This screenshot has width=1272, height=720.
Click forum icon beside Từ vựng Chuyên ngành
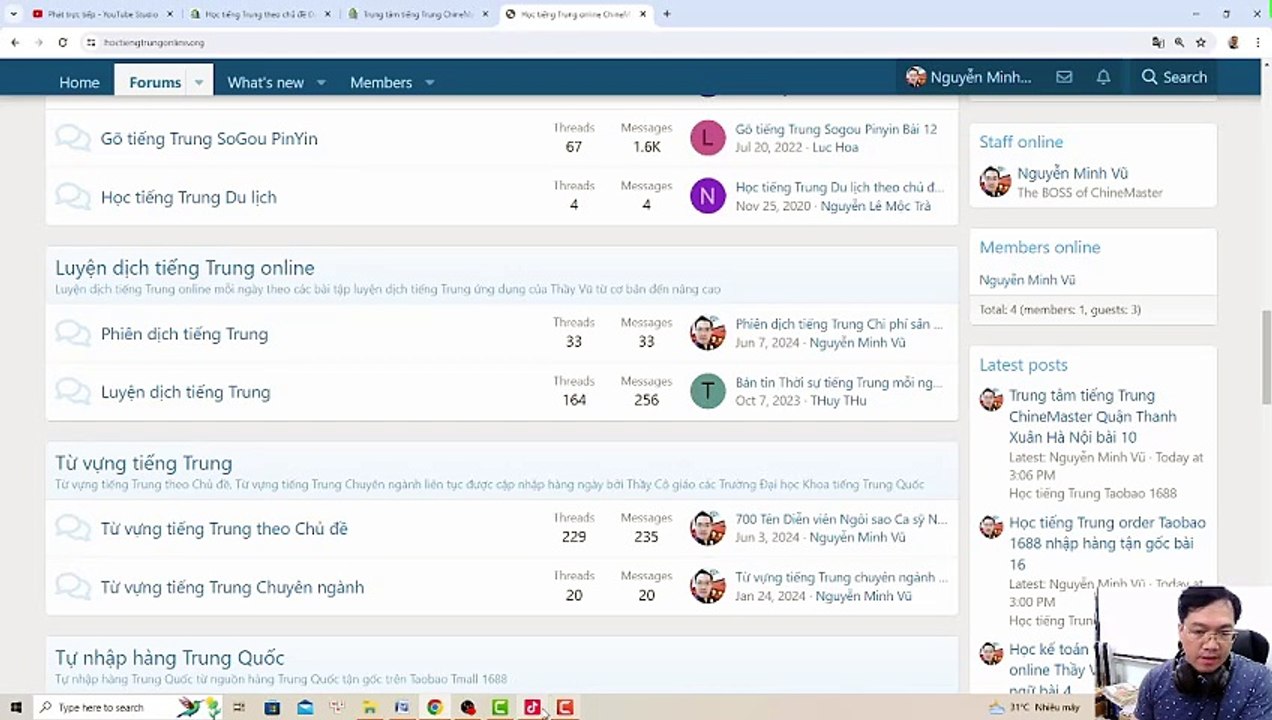pyautogui.click(x=72, y=586)
